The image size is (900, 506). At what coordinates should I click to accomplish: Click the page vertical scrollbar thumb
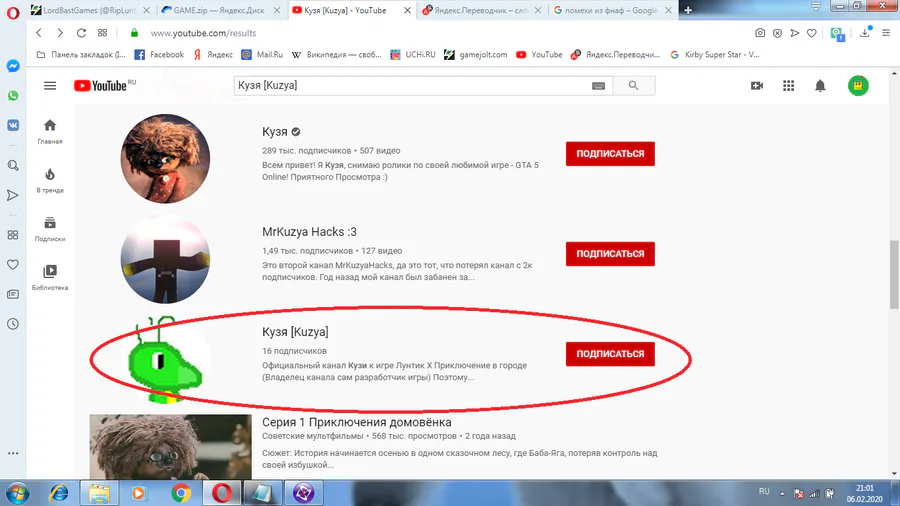(894, 275)
